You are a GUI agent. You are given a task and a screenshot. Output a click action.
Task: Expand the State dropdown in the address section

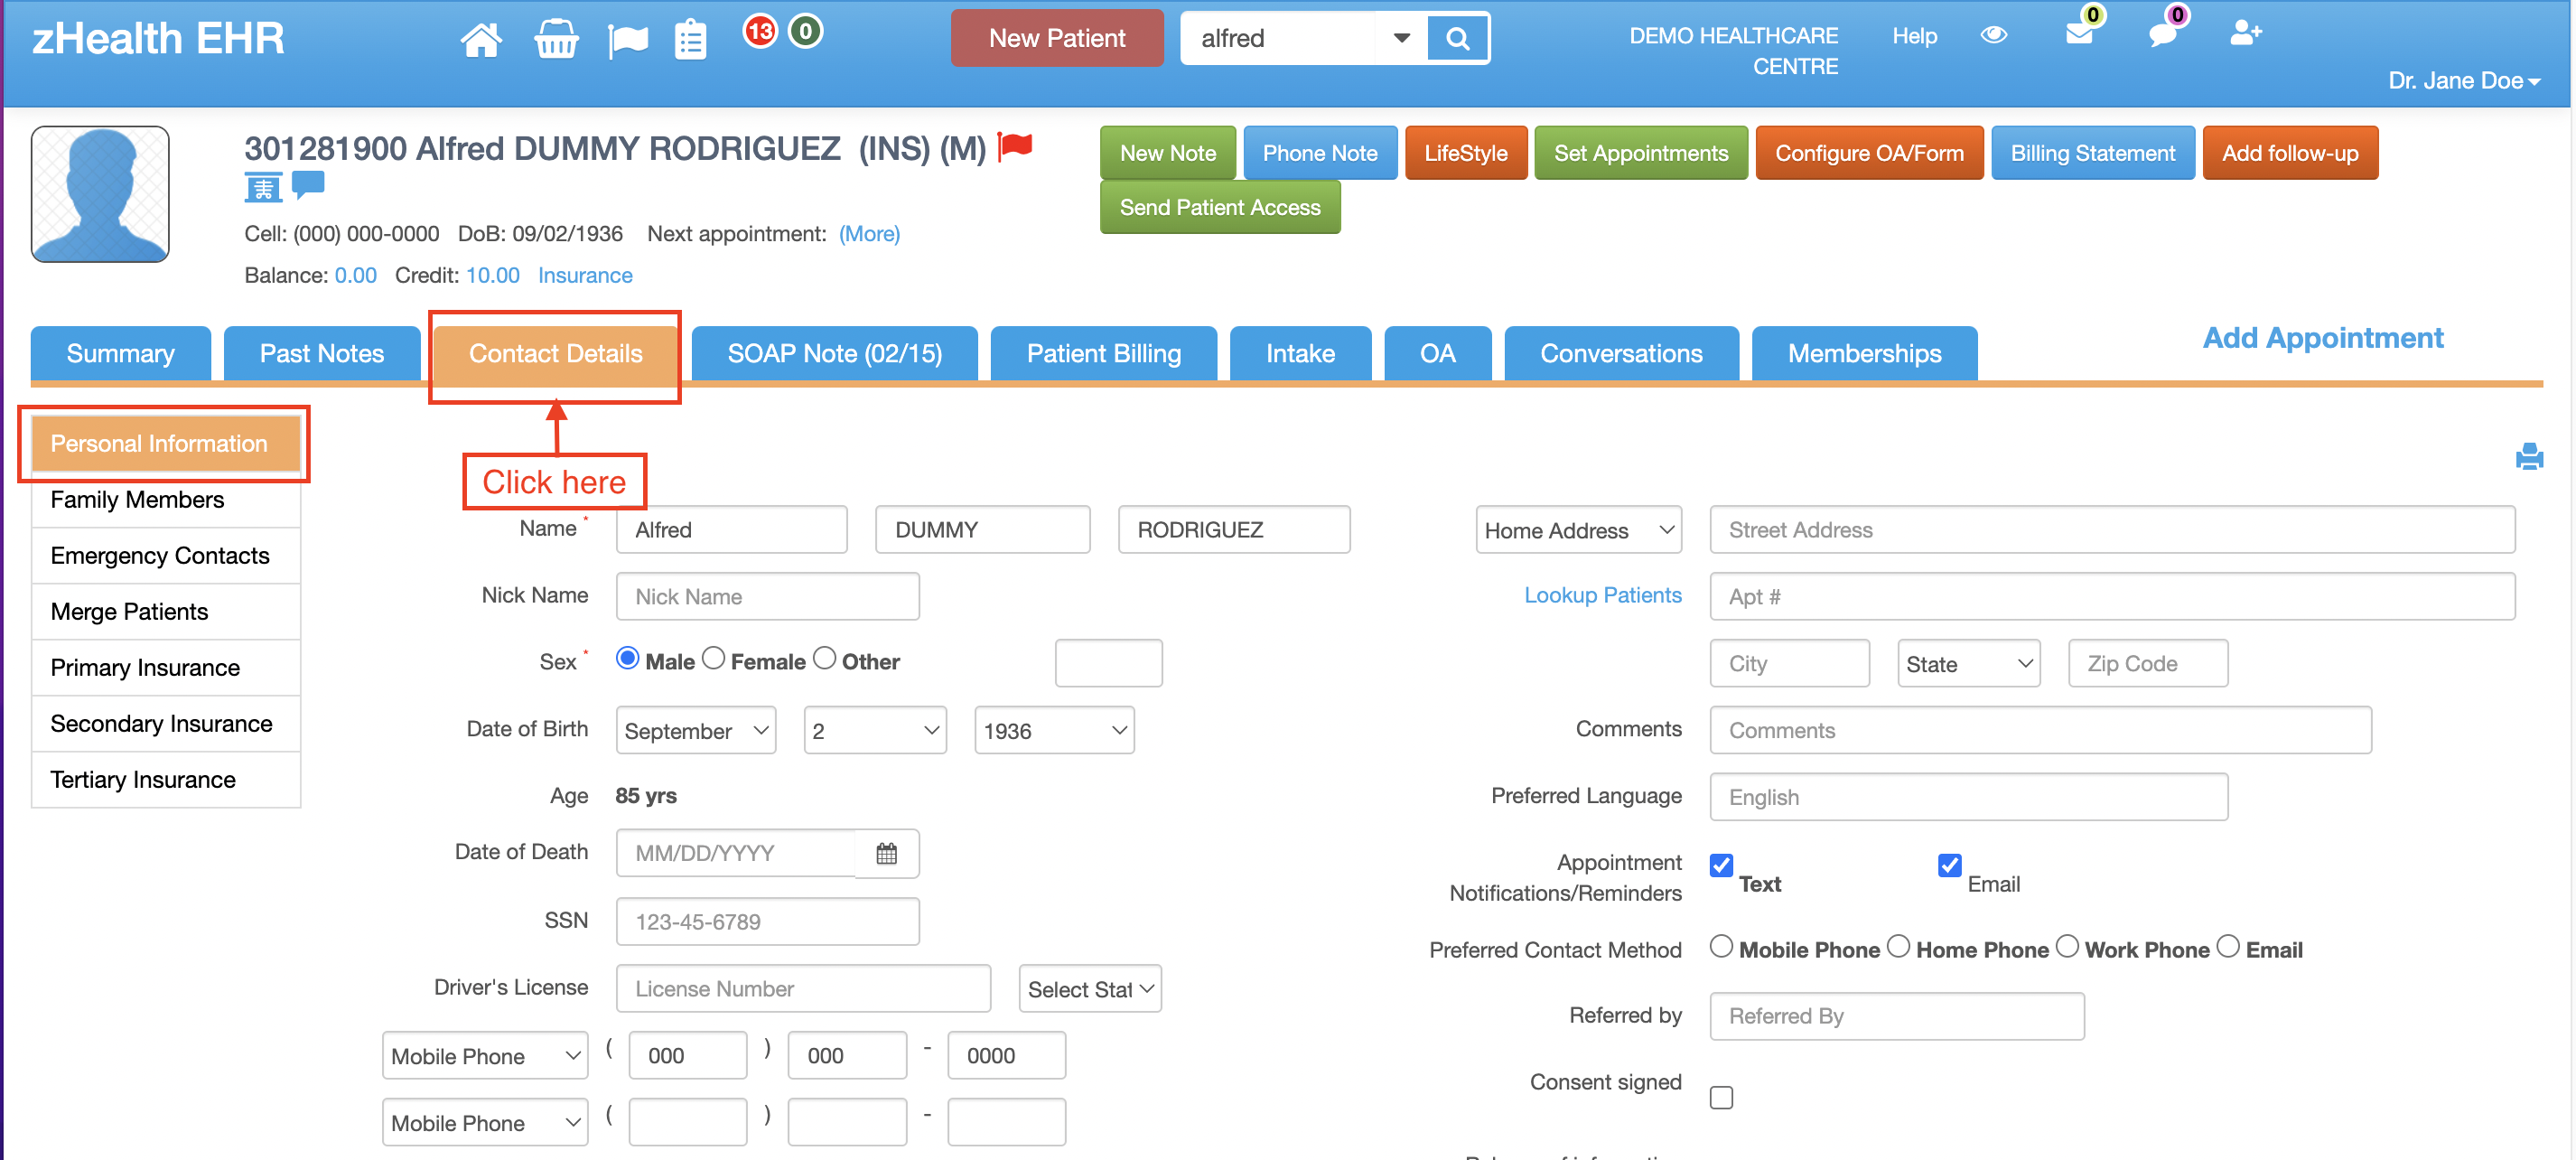[x=1967, y=663]
